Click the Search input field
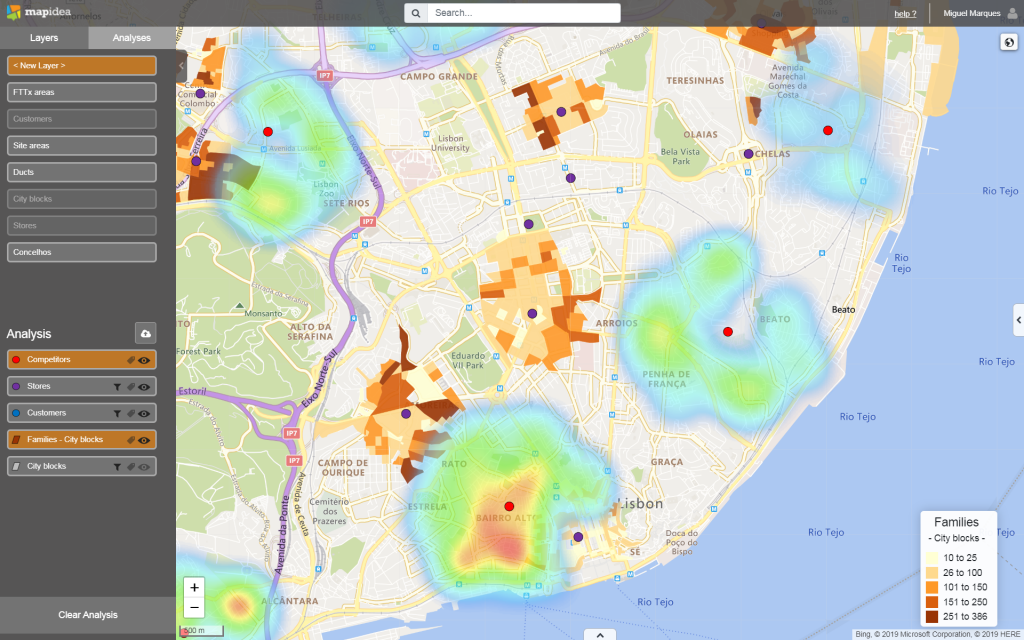Image resolution: width=1024 pixels, height=640 pixels. (524, 13)
